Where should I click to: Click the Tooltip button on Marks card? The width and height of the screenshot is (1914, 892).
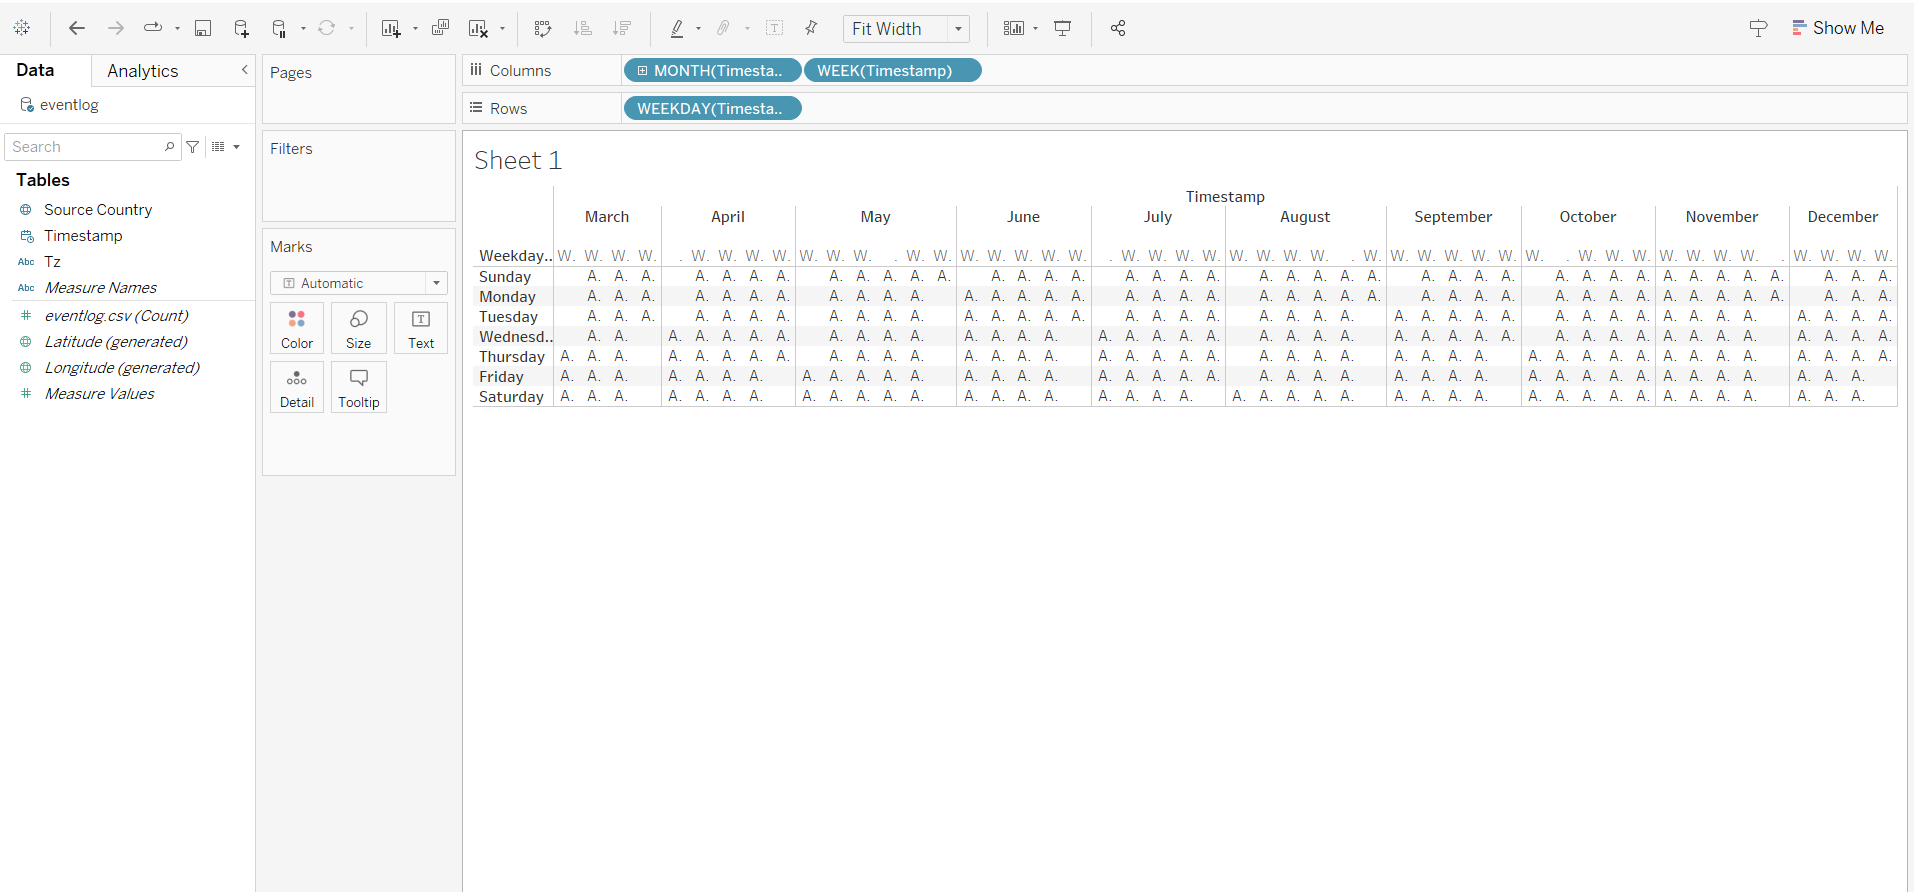coord(359,387)
